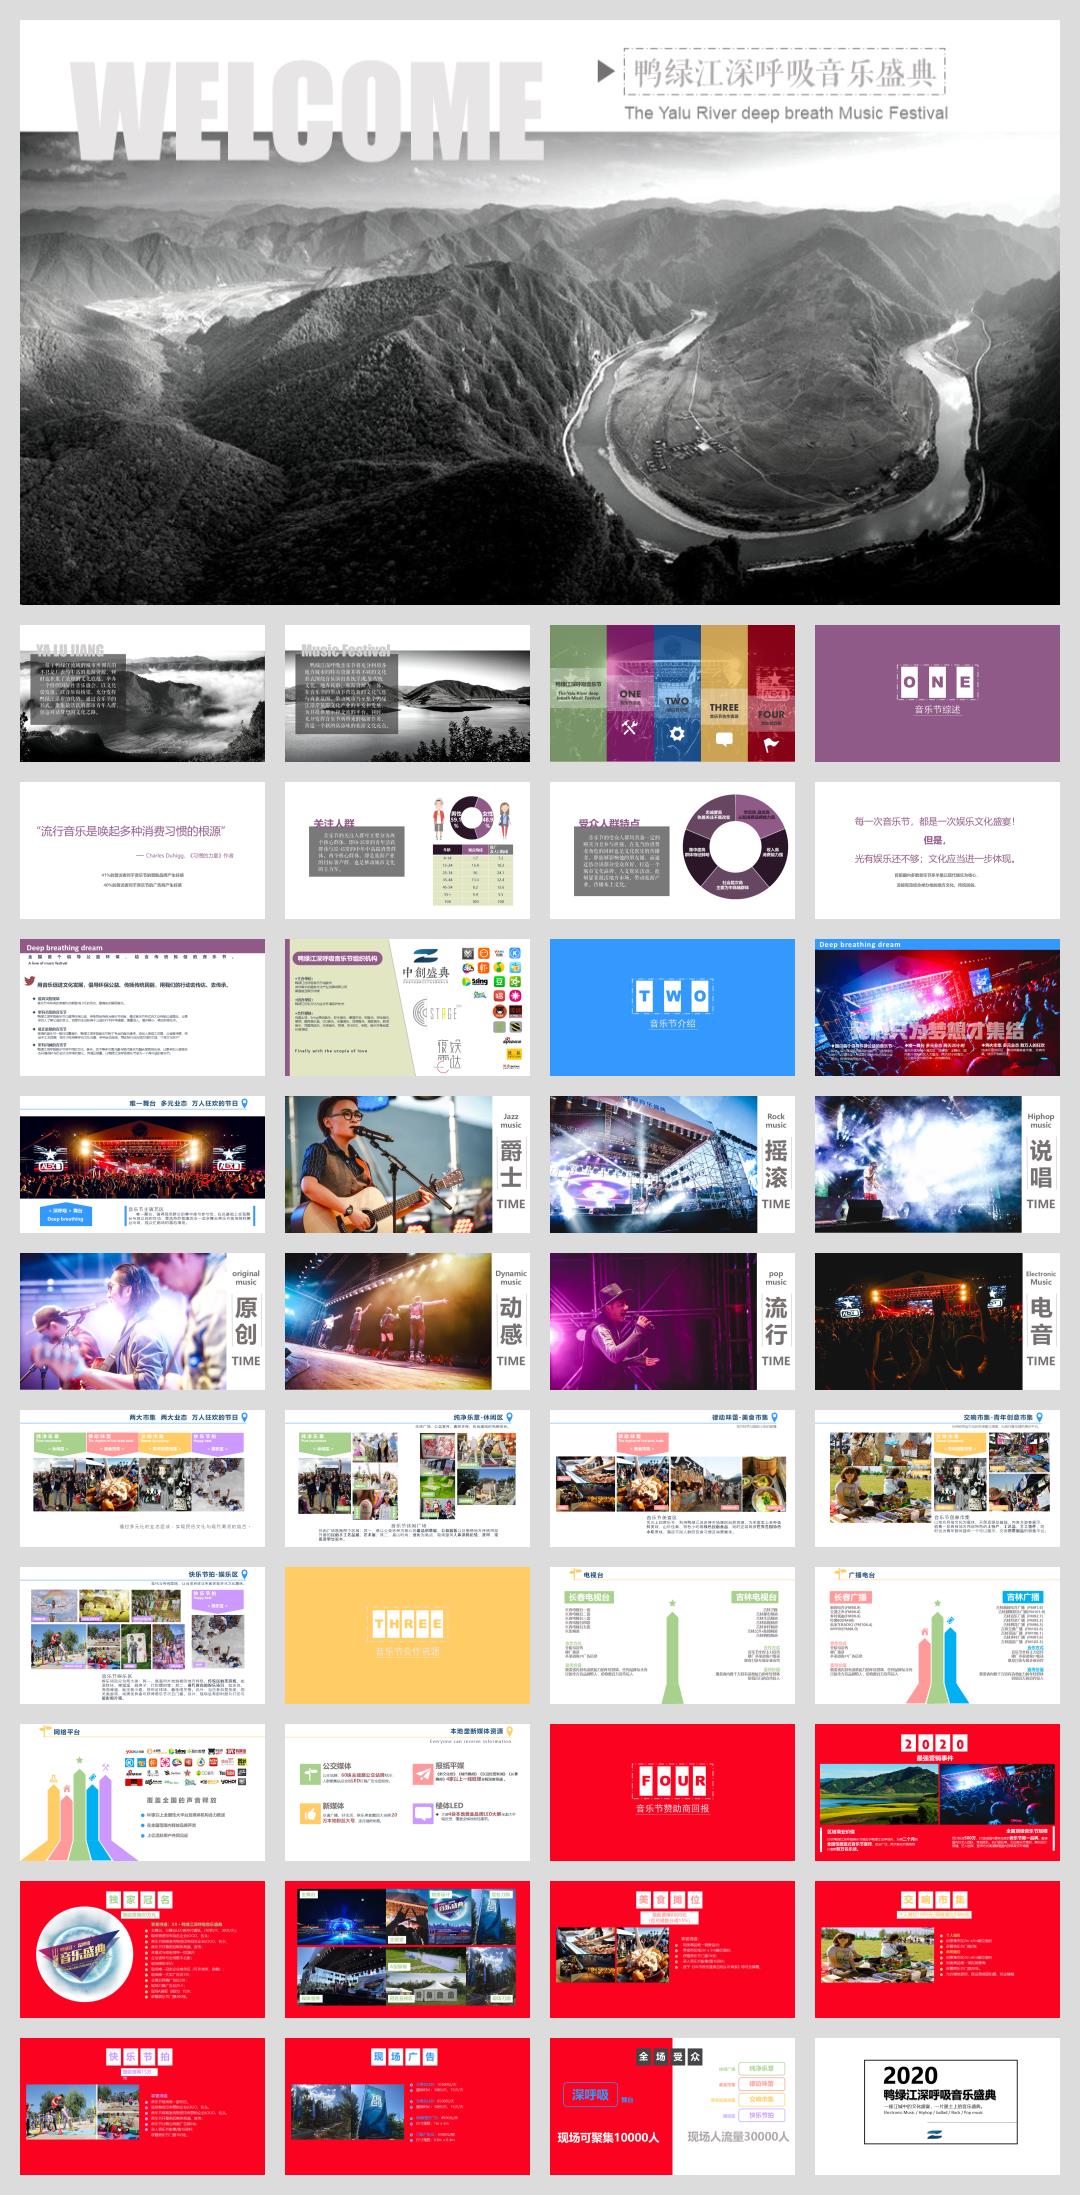Screen dimensions: 1080x2195
Task: Click the 深呼吸 box on the red slide
Action: [x=590, y=2095]
